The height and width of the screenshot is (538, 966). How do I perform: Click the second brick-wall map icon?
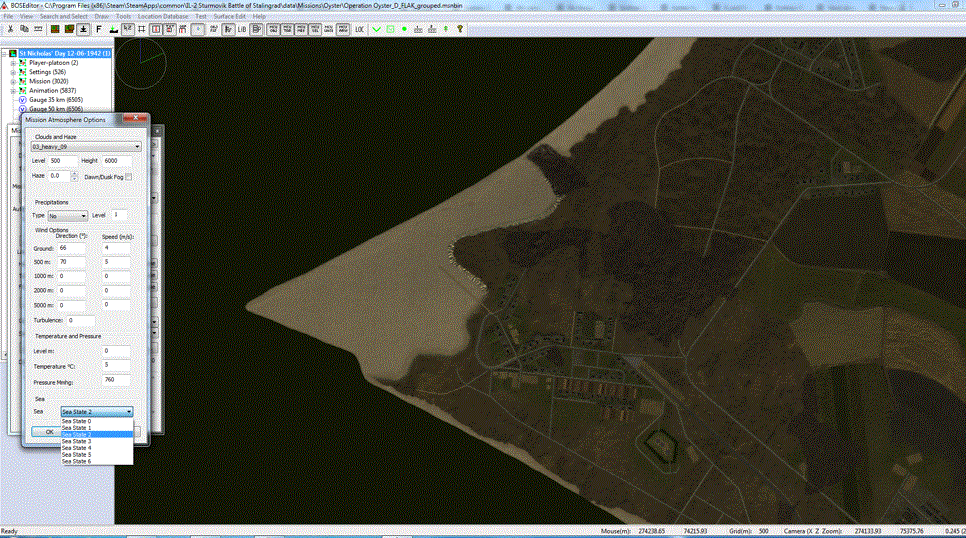pos(69,29)
